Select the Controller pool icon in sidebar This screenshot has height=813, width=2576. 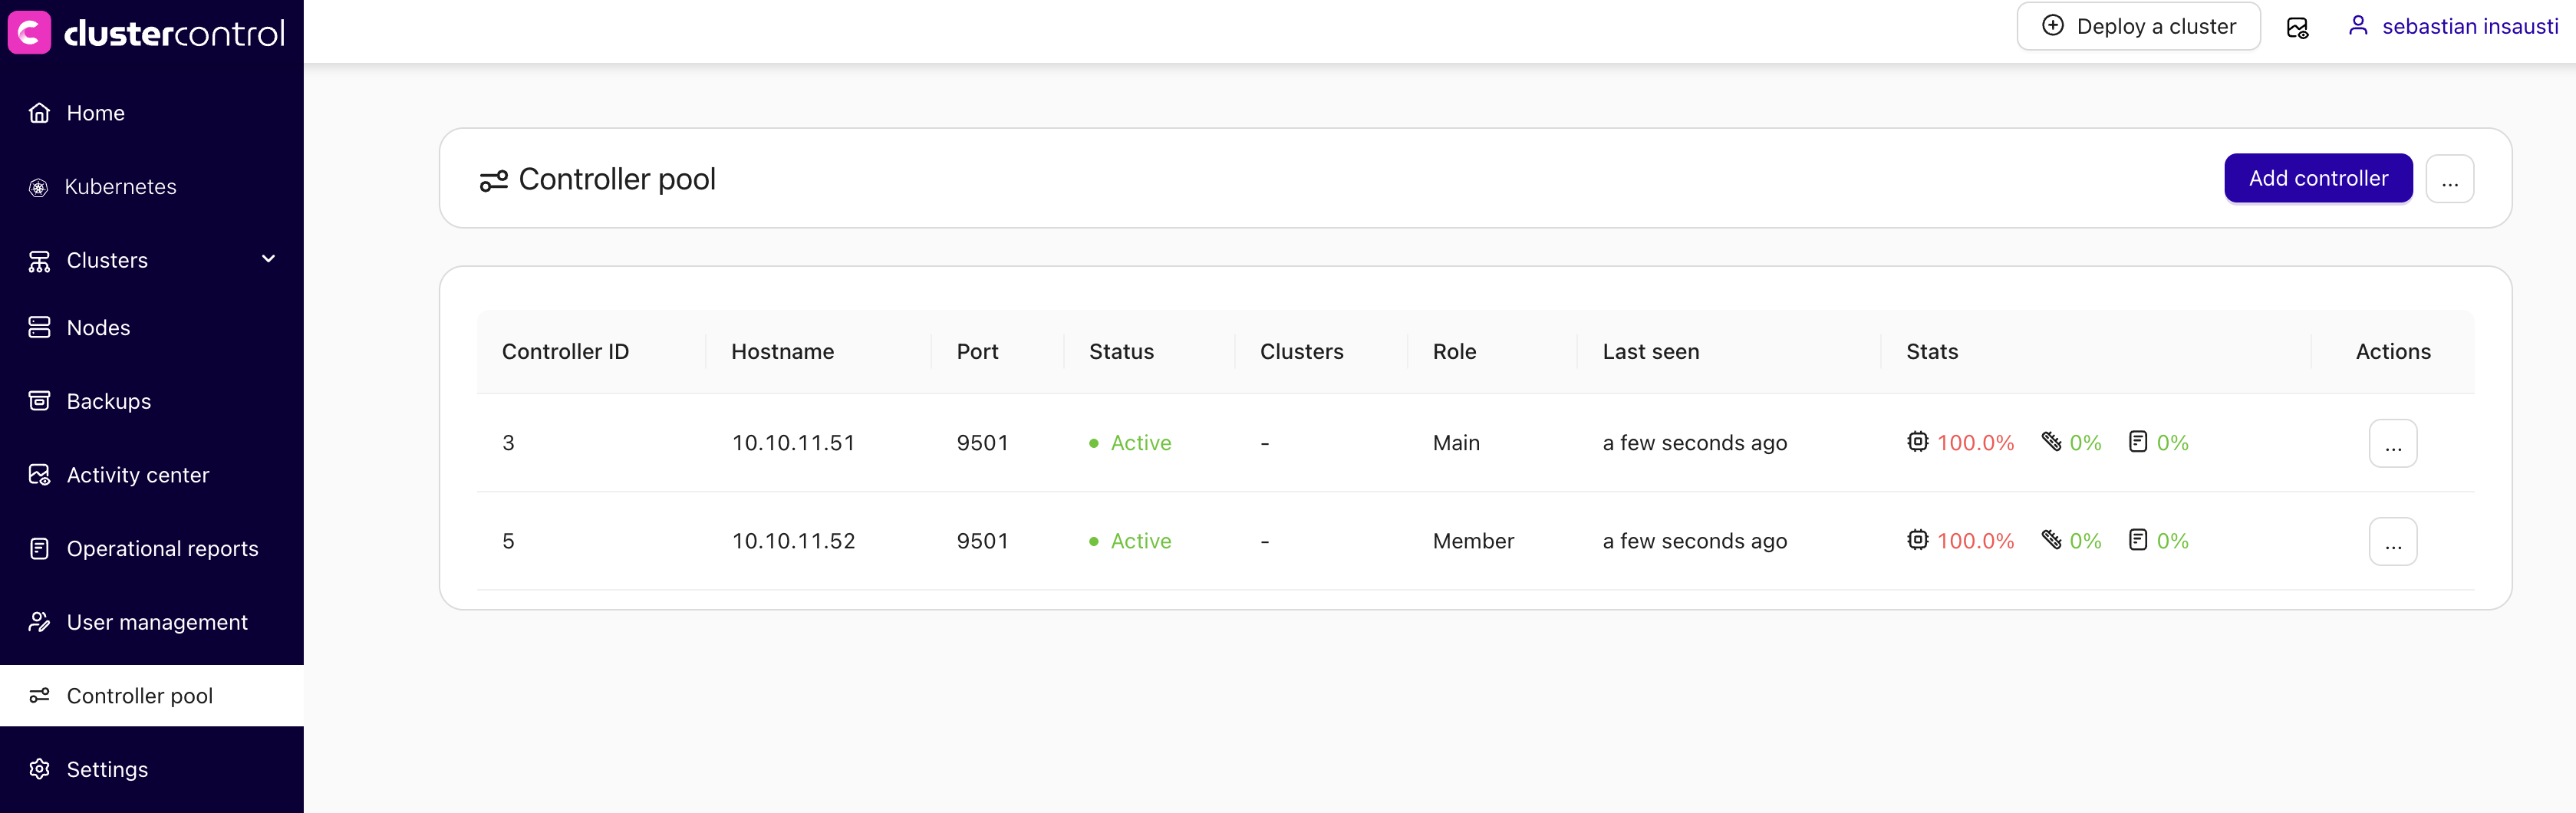click(39, 695)
